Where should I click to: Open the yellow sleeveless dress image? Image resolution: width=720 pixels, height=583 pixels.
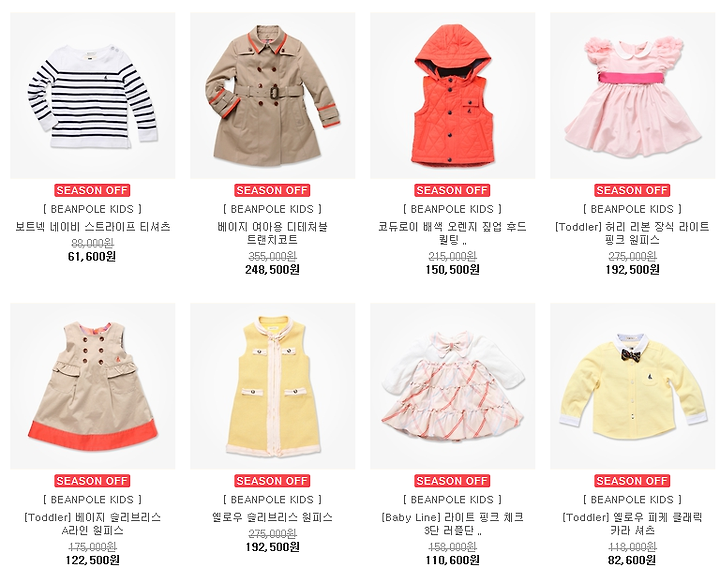273,386
